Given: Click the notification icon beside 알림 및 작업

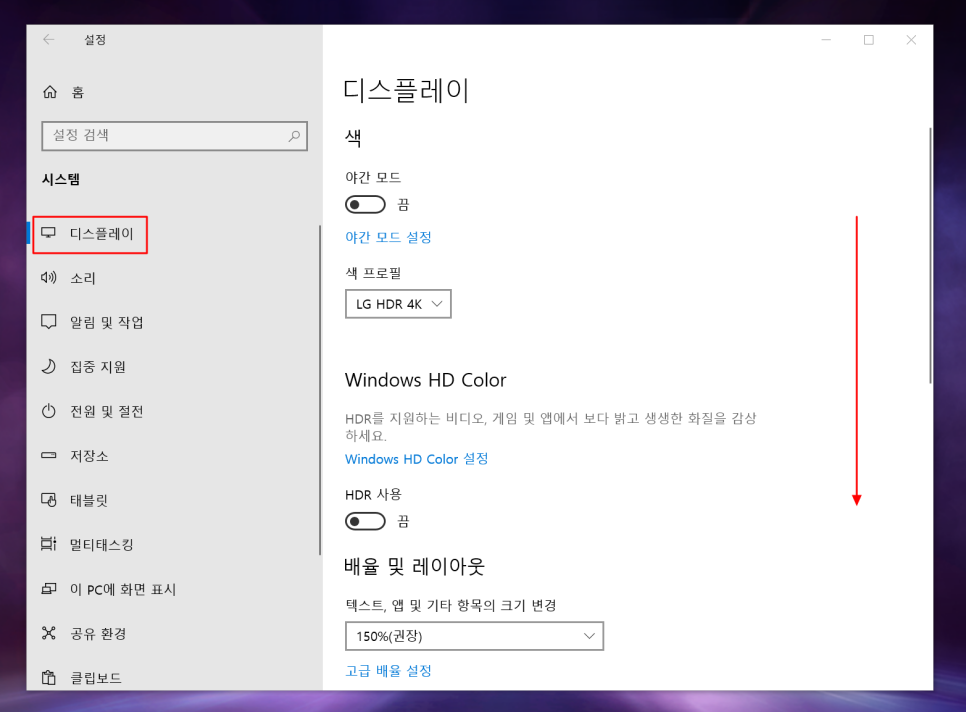Looking at the screenshot, I should click(49, 322).
